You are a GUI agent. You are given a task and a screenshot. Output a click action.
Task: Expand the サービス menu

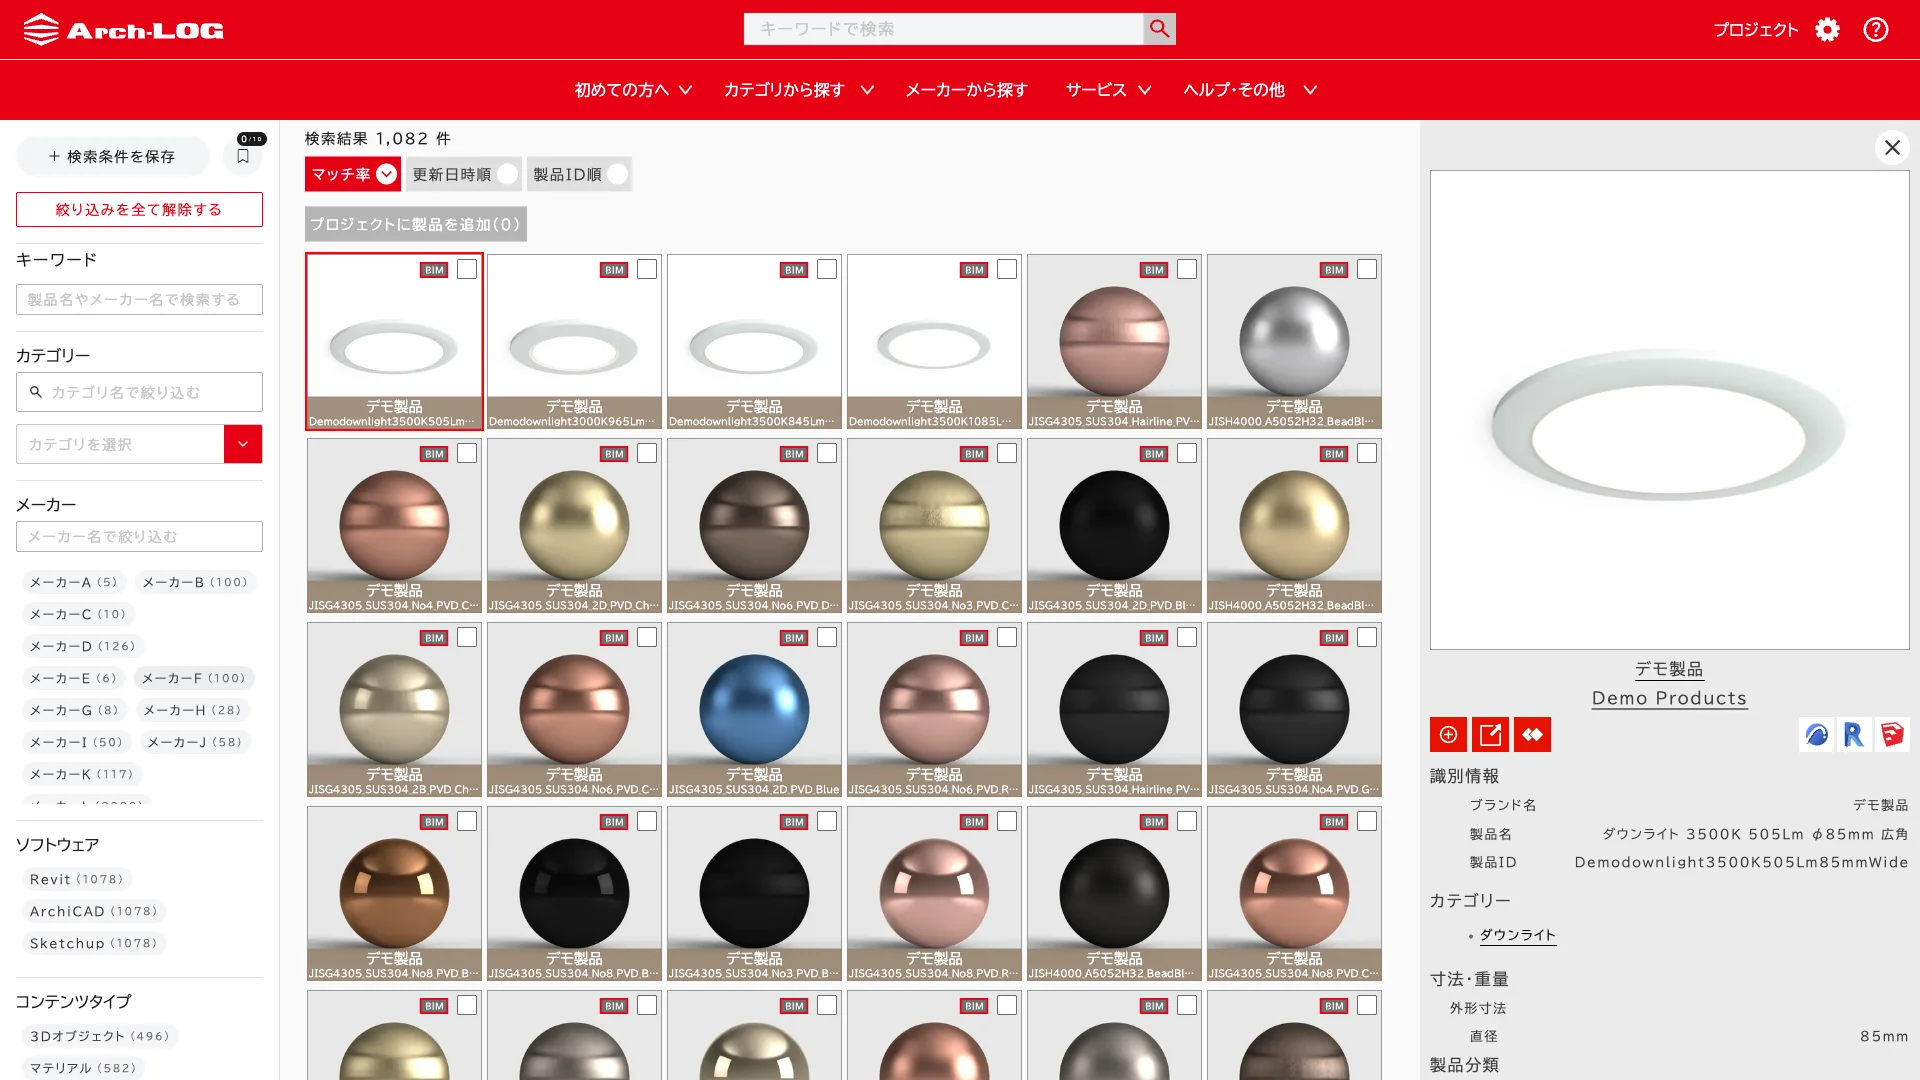[x=1108, y=90]
